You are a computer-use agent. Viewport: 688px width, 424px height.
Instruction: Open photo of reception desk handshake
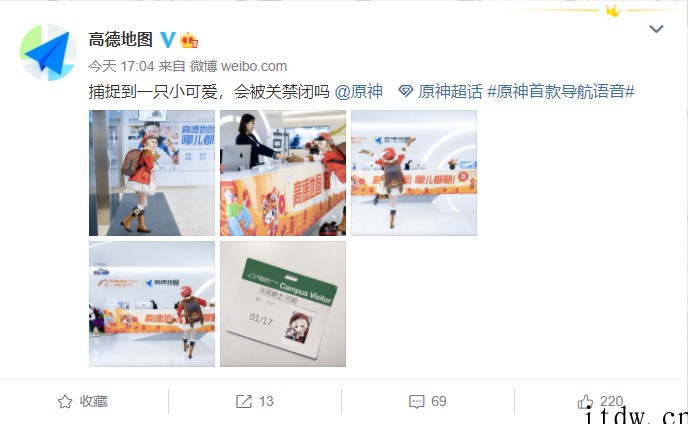pos(283,173)
